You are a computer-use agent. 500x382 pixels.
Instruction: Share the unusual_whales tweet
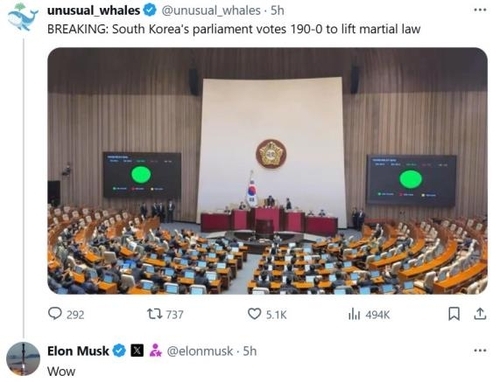click(x=480, y=314)
